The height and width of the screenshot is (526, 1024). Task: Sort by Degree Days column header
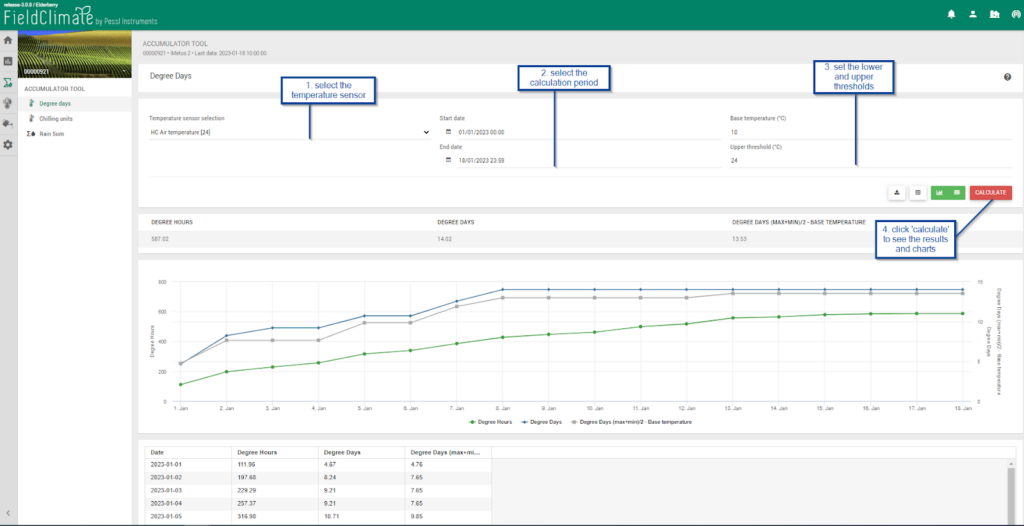(362, 452)
